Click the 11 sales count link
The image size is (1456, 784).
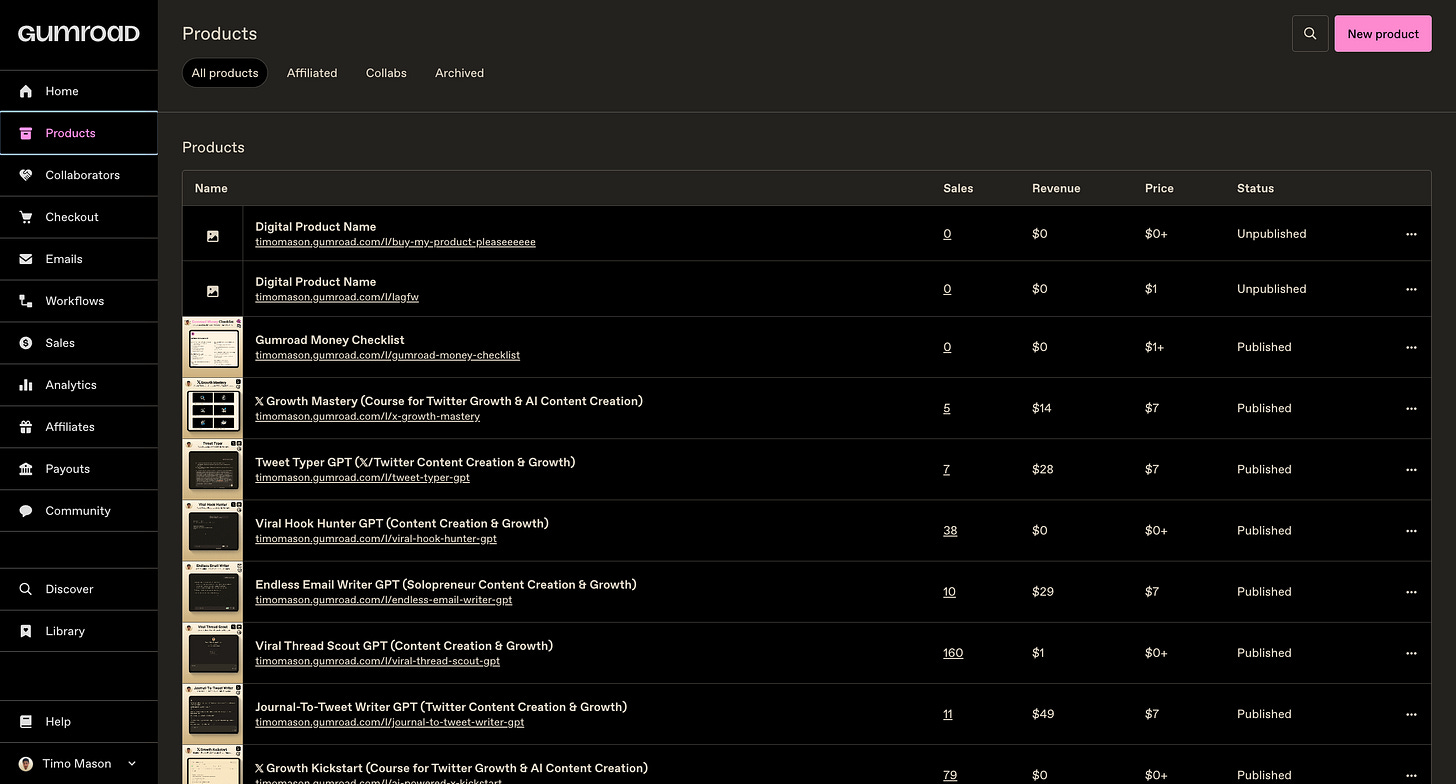click(948, 714)
